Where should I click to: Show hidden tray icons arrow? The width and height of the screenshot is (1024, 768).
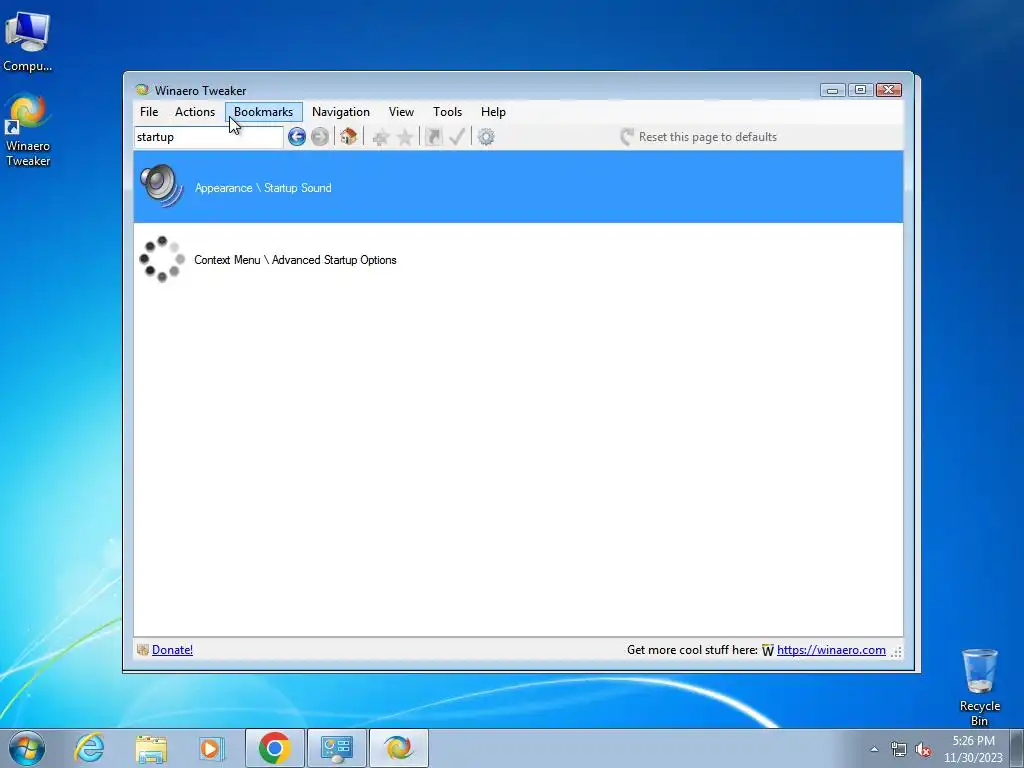(x=874, y=749)
